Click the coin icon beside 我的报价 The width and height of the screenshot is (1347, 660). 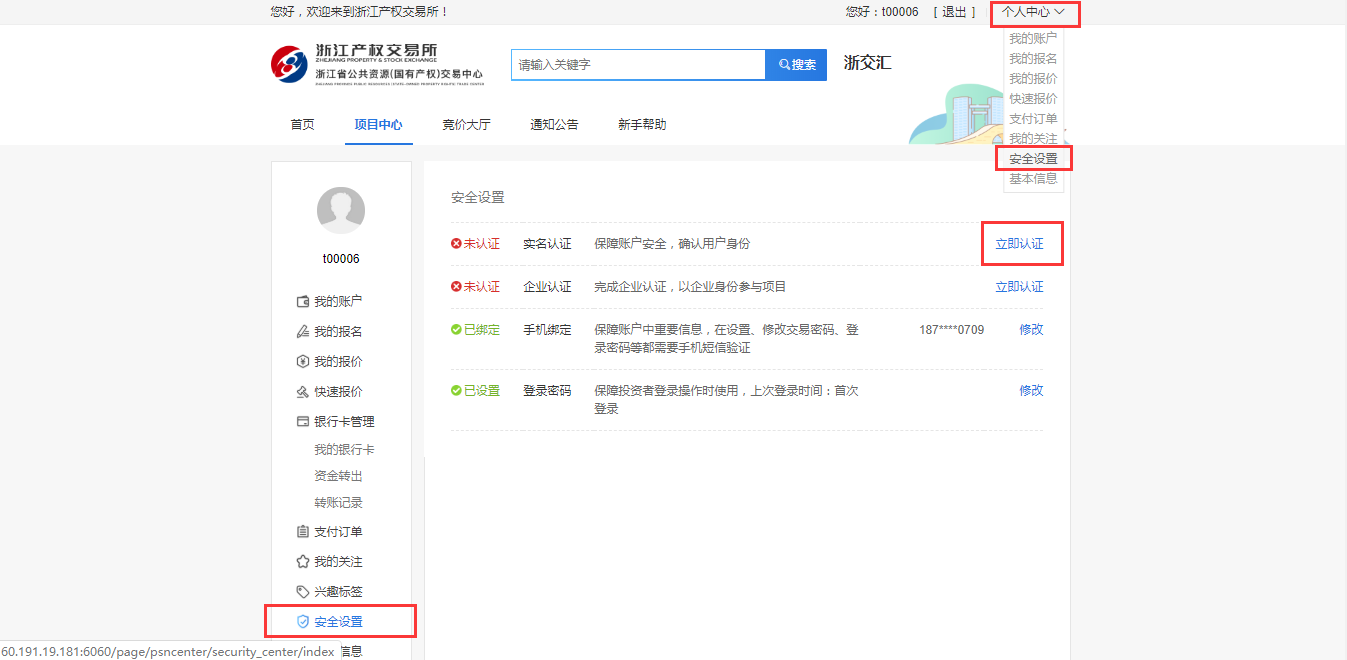point(303,362)
